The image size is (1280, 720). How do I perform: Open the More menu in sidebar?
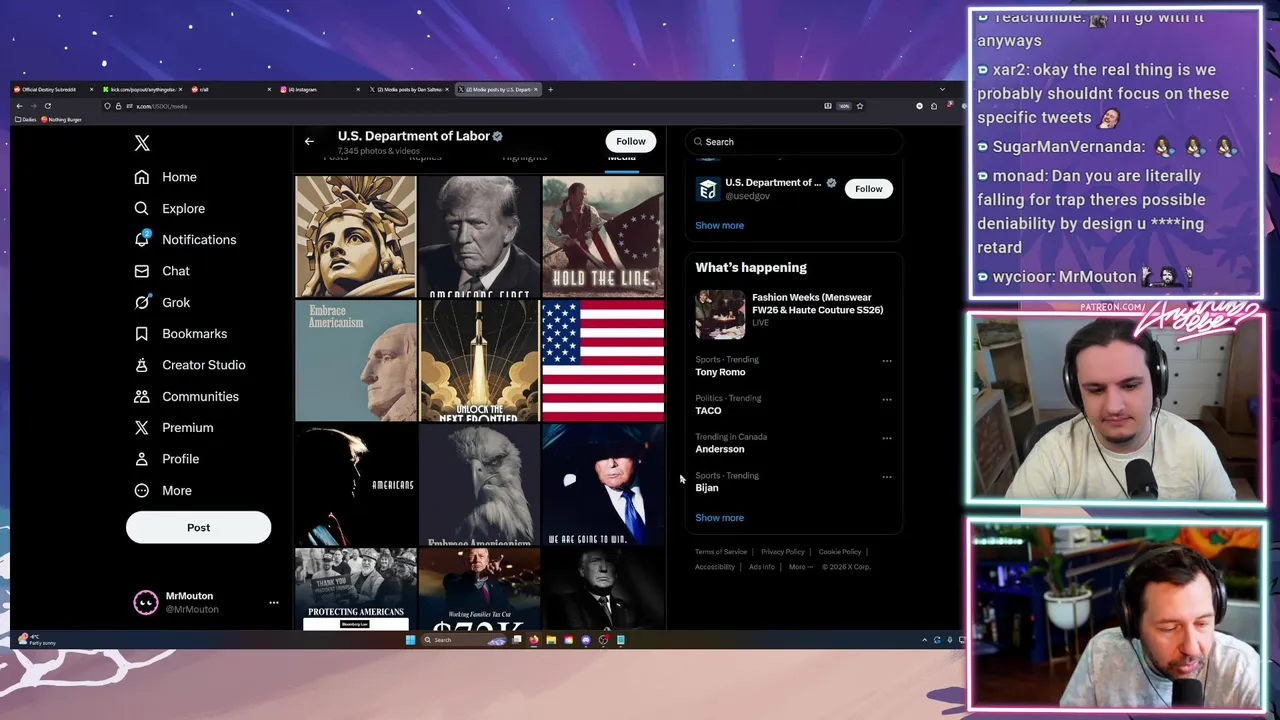pos(163,490)
